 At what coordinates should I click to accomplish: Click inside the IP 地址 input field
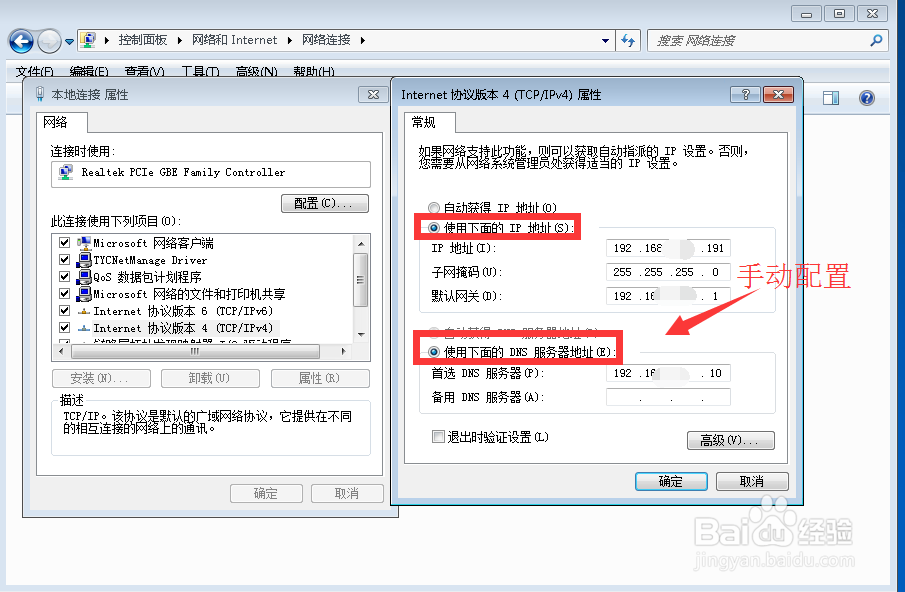pos(667,248)
